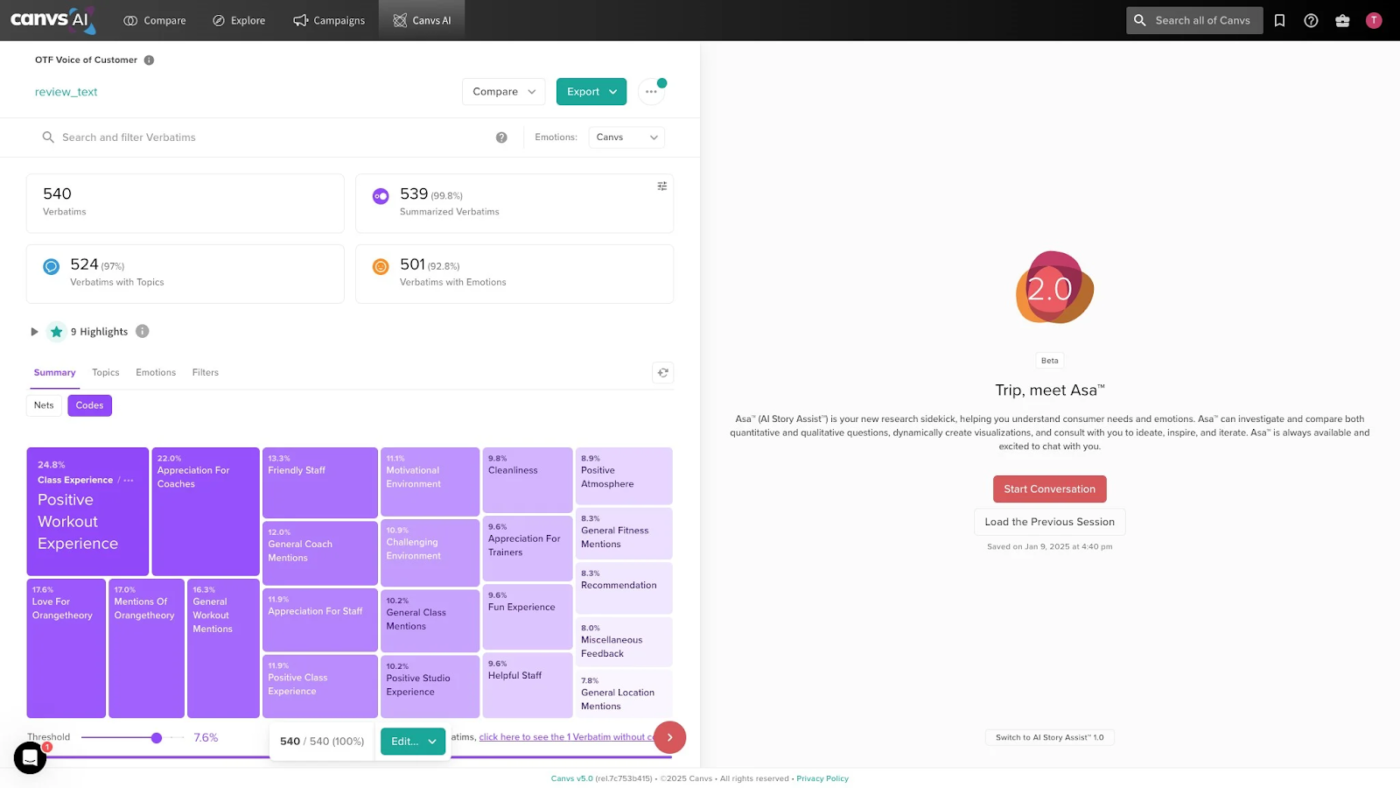Viewport: 1400px width, 788px height.
Task: Select the General Workout Mentions tile
Action: (223, 648)
